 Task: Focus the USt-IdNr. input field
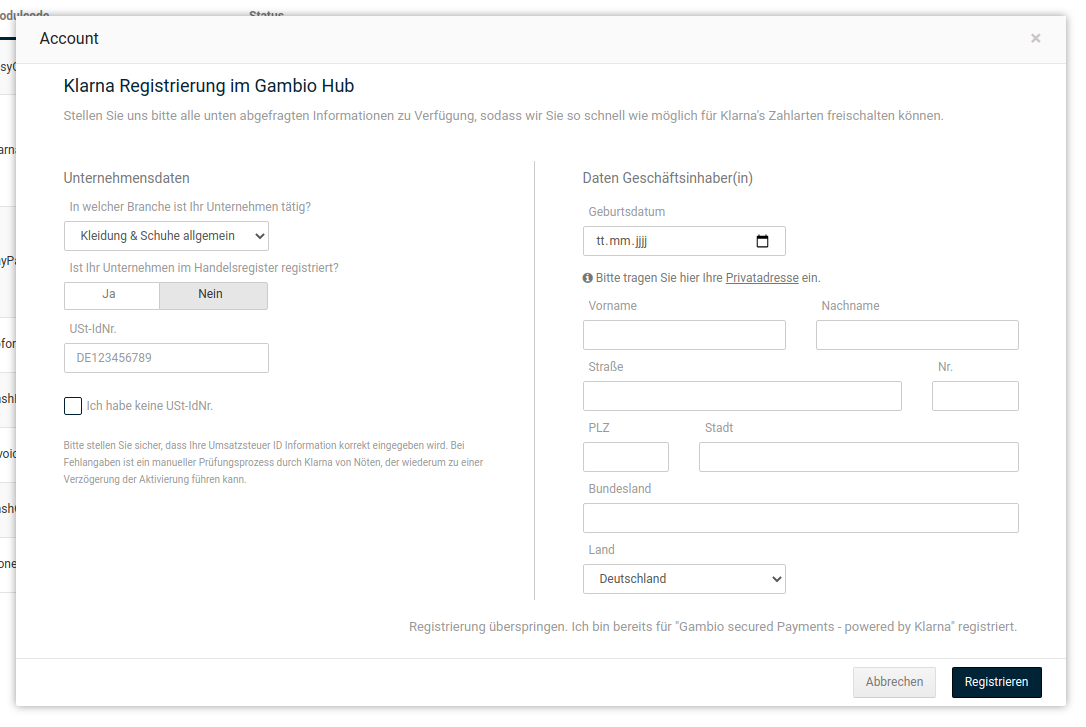[x=166, y=358]
